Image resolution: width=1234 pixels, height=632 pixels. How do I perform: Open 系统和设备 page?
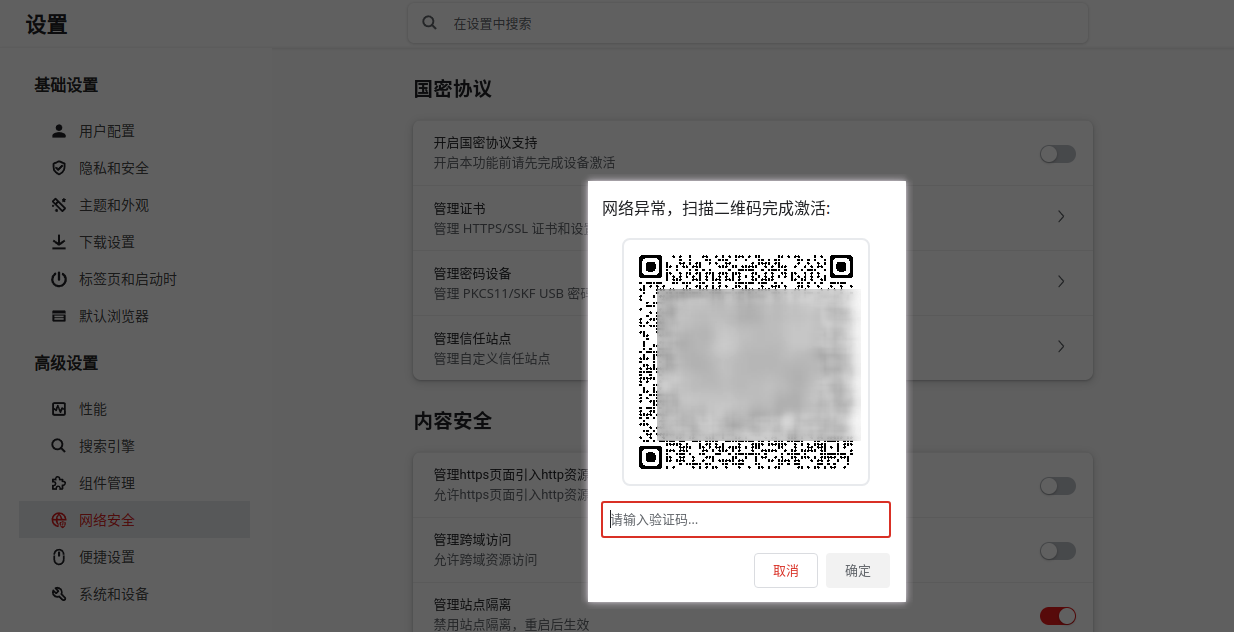click(135, 594)
